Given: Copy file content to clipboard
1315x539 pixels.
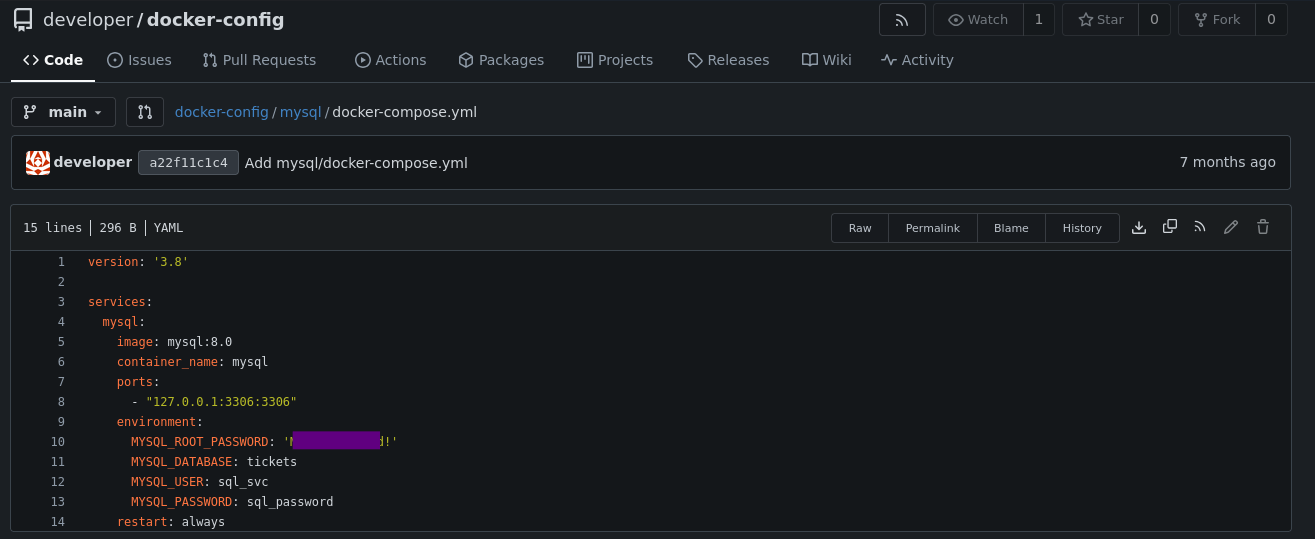Looking at the screenshot, I should coord(1169,228).
